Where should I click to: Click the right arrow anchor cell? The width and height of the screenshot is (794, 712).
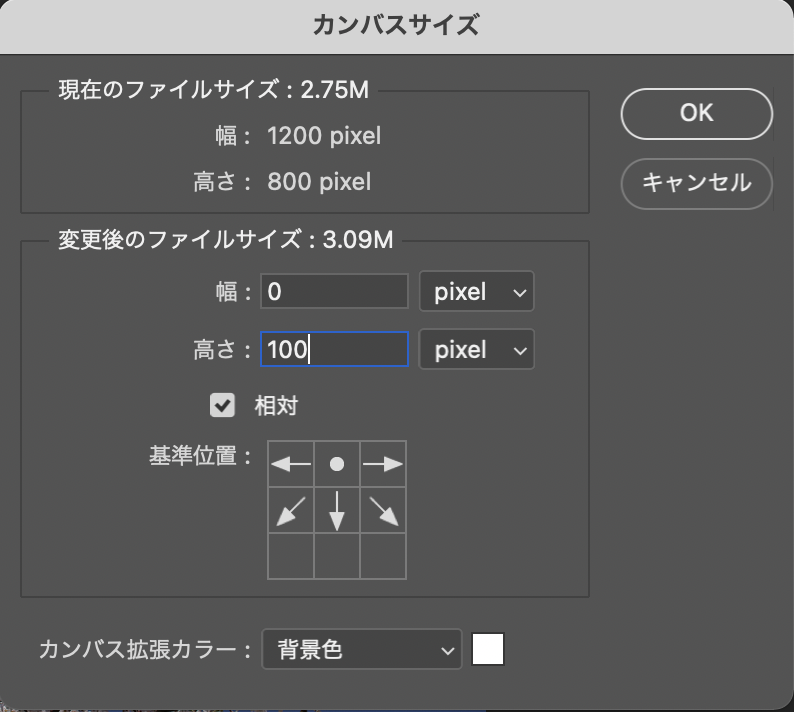tap(383, 464)
